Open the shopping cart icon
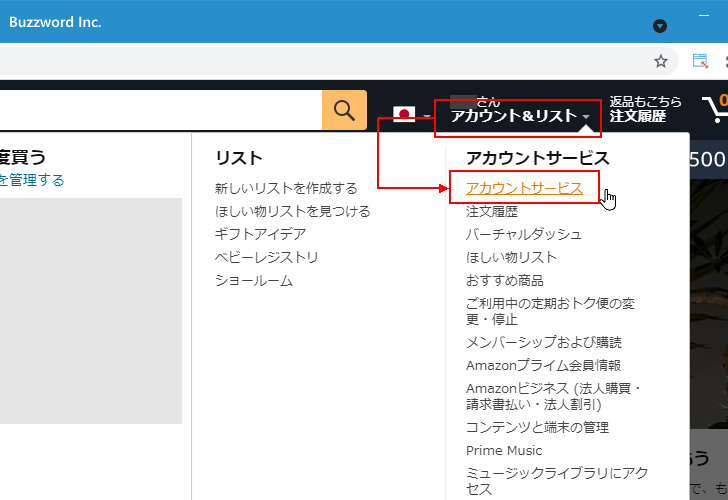 click(x=715, y=110)
